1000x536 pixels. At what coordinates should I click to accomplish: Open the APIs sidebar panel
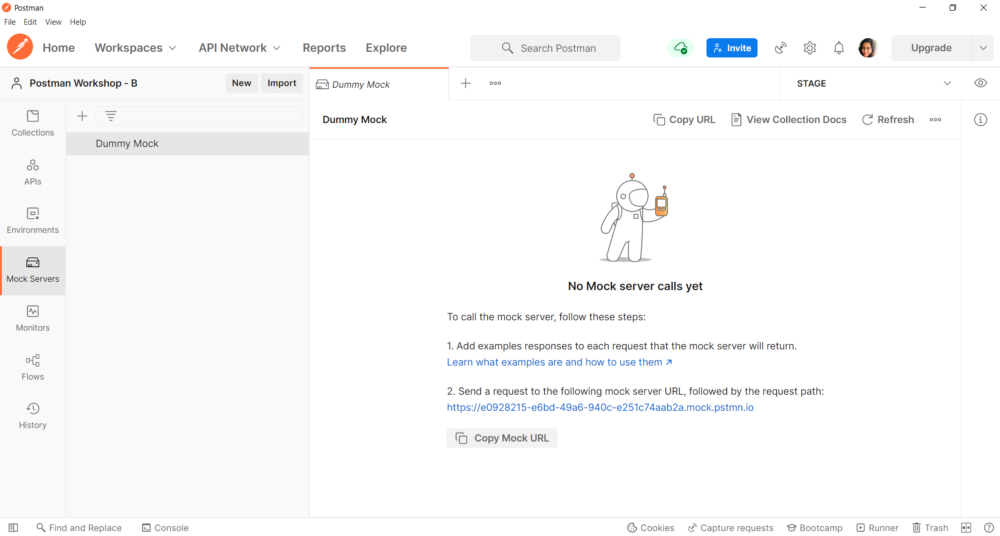(x=32, y=172)
